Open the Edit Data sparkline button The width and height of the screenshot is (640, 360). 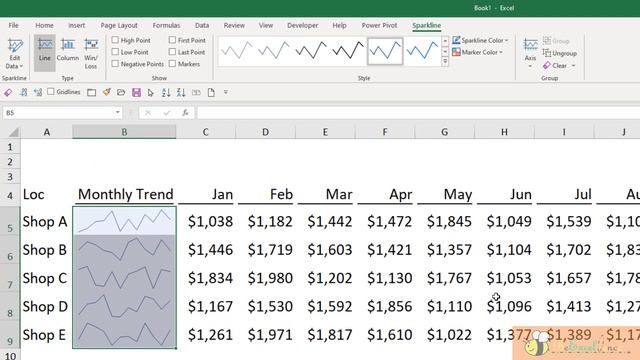pyautogui.click(x=15, y=53)
